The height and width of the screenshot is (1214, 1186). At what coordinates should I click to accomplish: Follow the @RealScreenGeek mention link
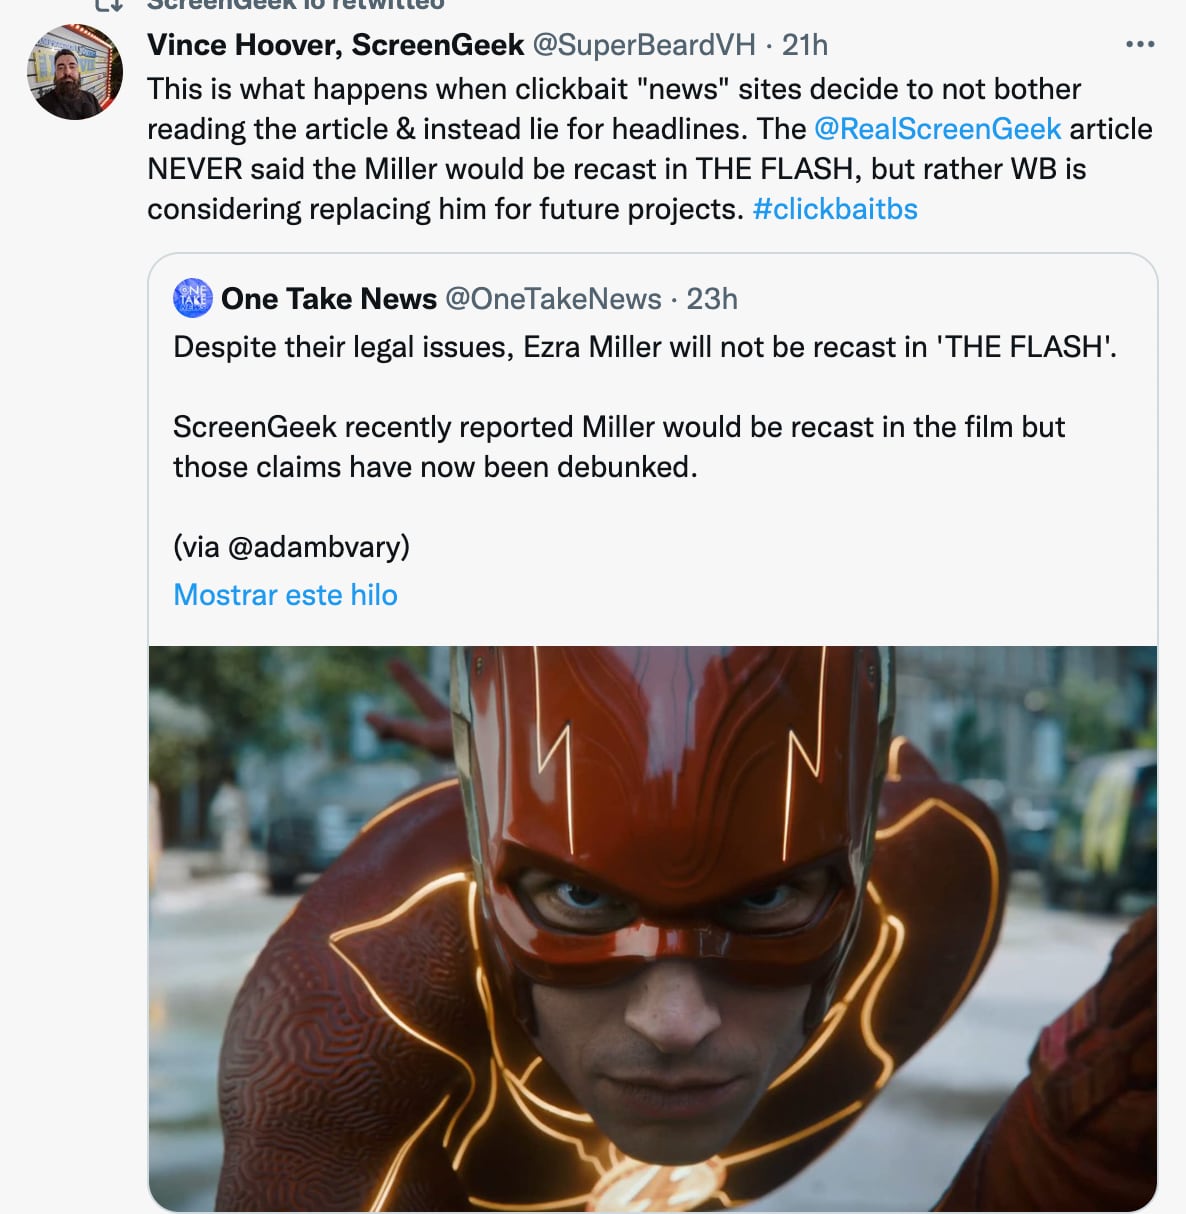(x=937, y=129)
